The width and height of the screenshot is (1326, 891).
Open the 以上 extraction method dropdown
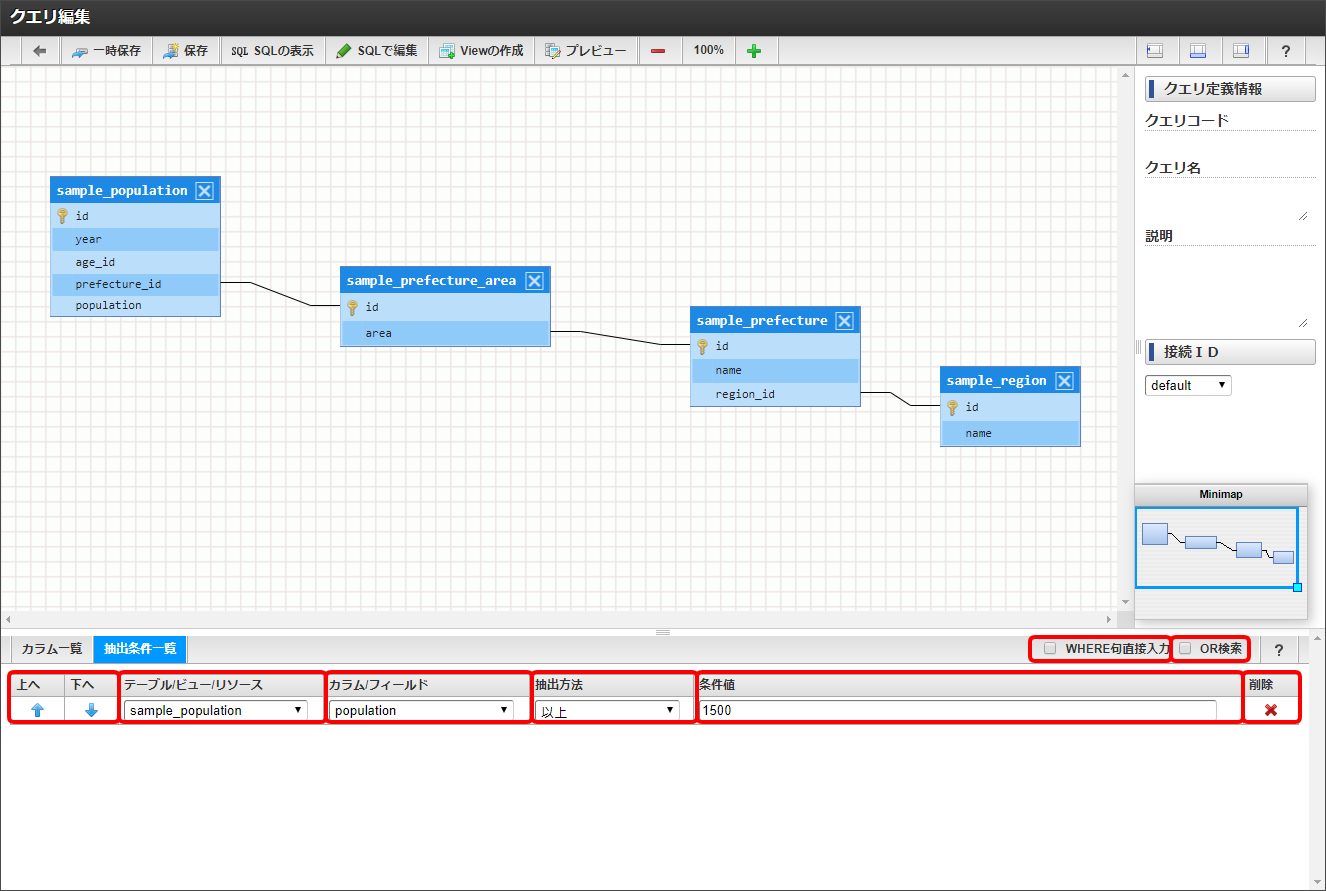point(607,711)
